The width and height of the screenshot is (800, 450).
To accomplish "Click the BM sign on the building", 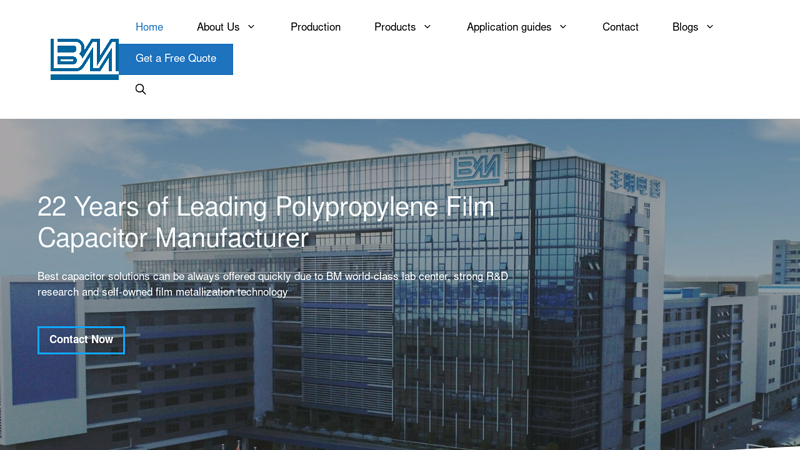I will (477, 168).
